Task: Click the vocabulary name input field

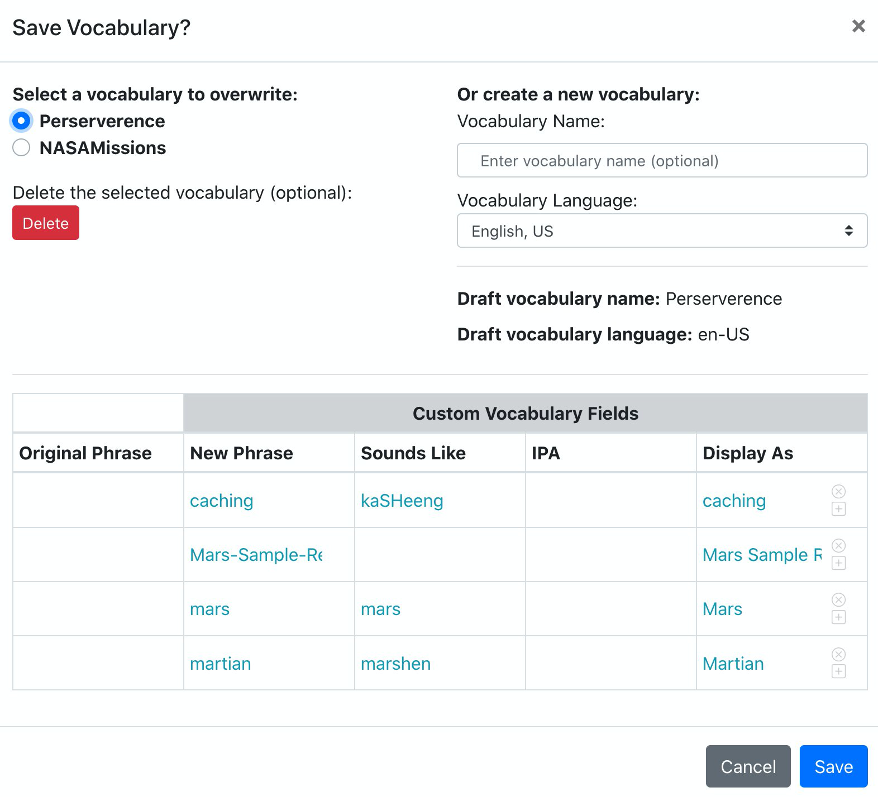Action: click(x=661, y=160)
